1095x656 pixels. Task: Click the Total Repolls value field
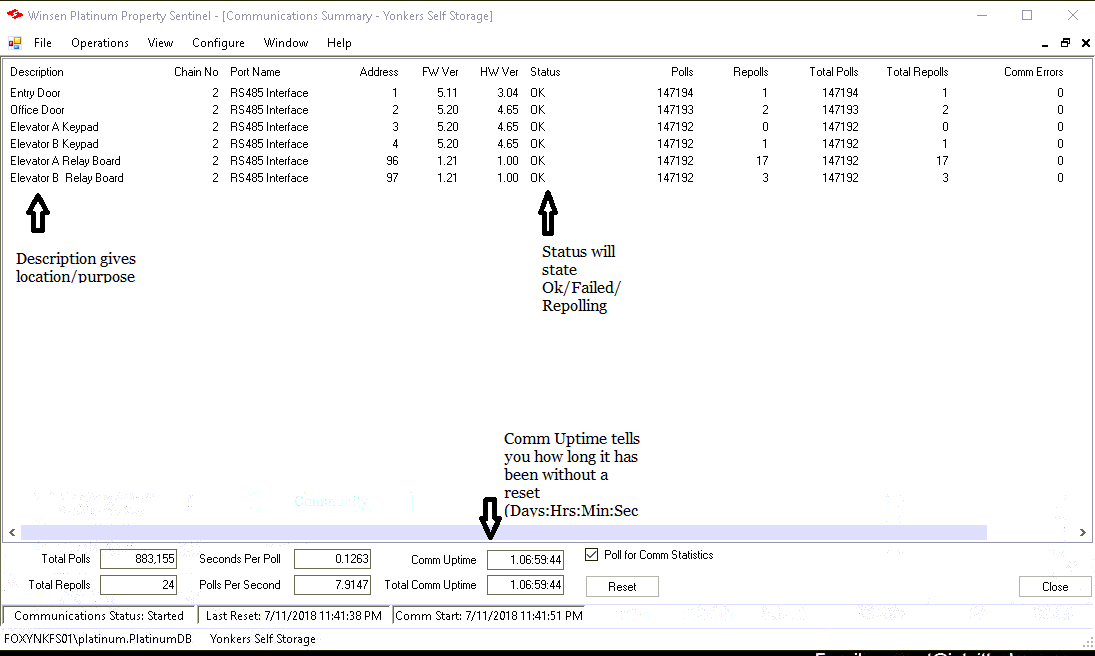(x=138, y=585)
